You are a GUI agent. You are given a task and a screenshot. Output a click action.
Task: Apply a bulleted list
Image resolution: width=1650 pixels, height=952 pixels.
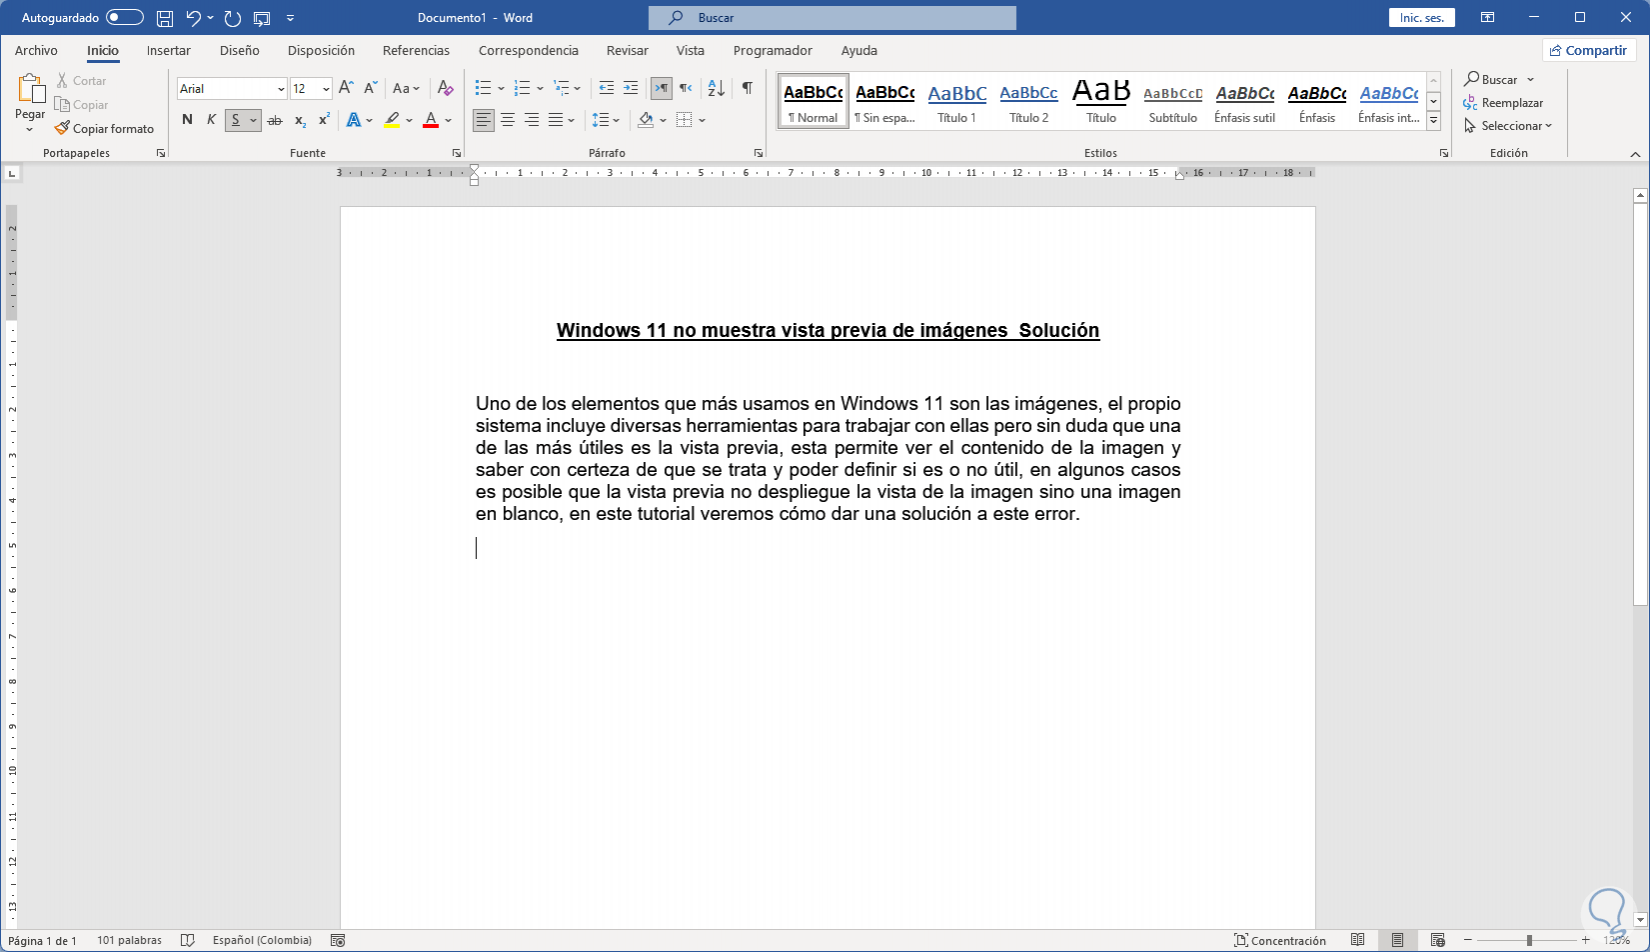click(x=483, y=88)
